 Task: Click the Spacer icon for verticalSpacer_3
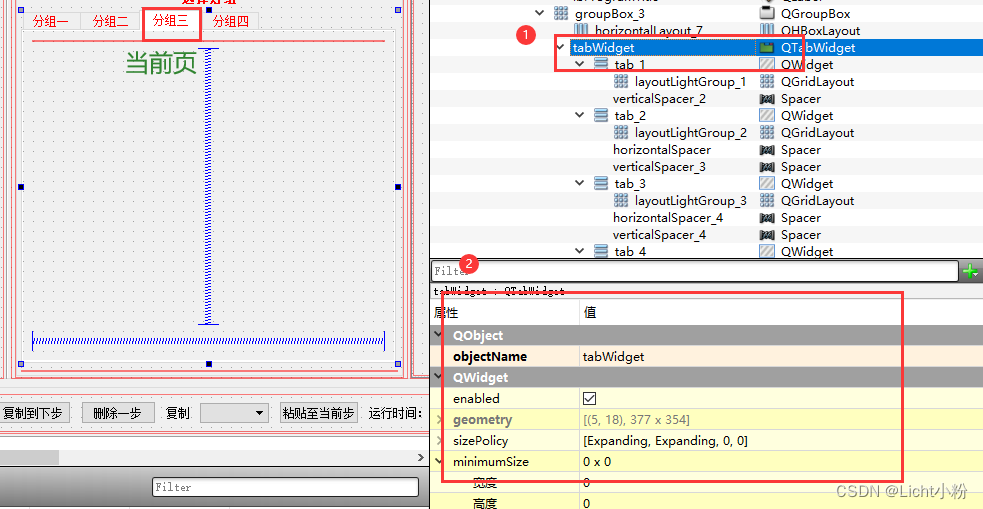(766, 167)
